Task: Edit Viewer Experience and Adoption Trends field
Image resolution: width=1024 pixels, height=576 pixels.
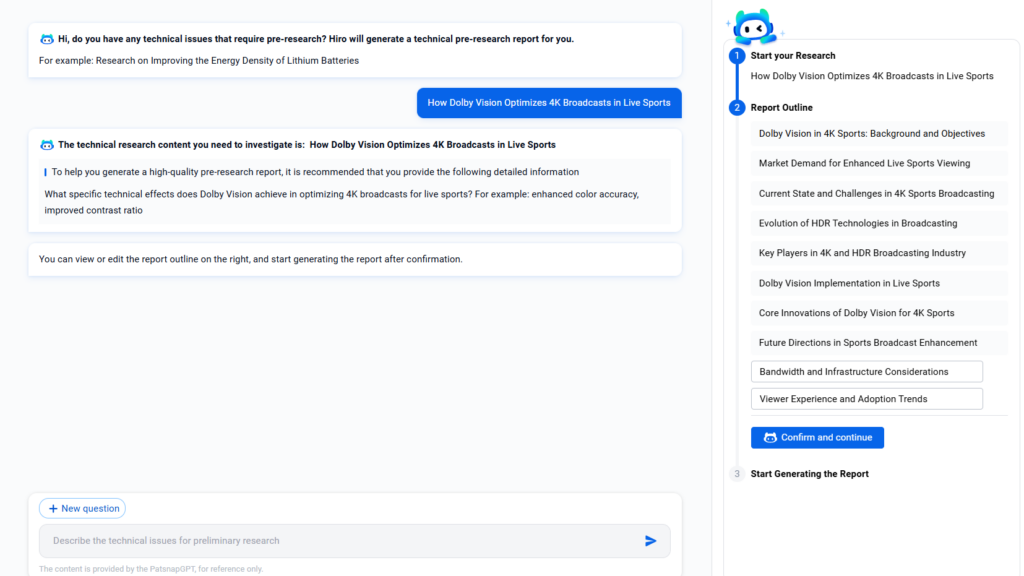Action: 866,399
